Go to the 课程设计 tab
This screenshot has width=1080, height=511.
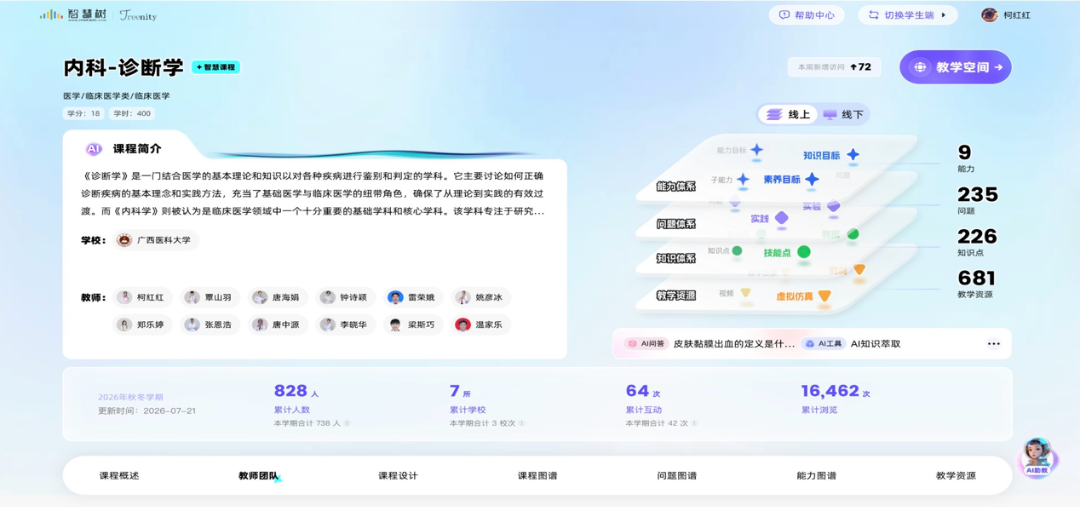tap(397, 476)
